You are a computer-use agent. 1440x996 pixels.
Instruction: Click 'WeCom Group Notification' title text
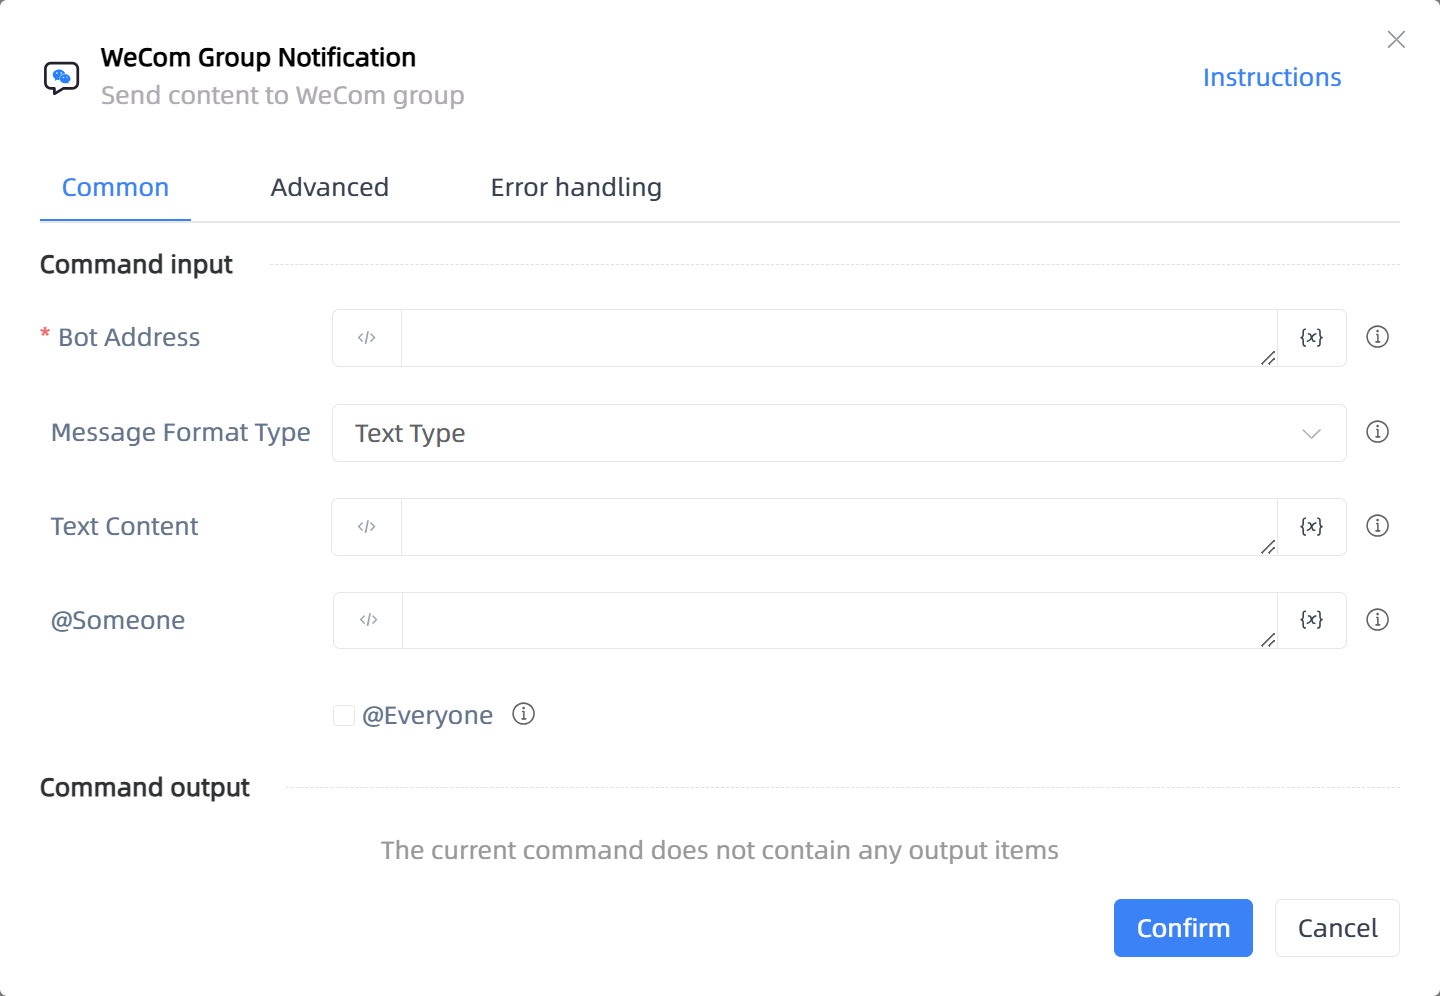(258, 58)
